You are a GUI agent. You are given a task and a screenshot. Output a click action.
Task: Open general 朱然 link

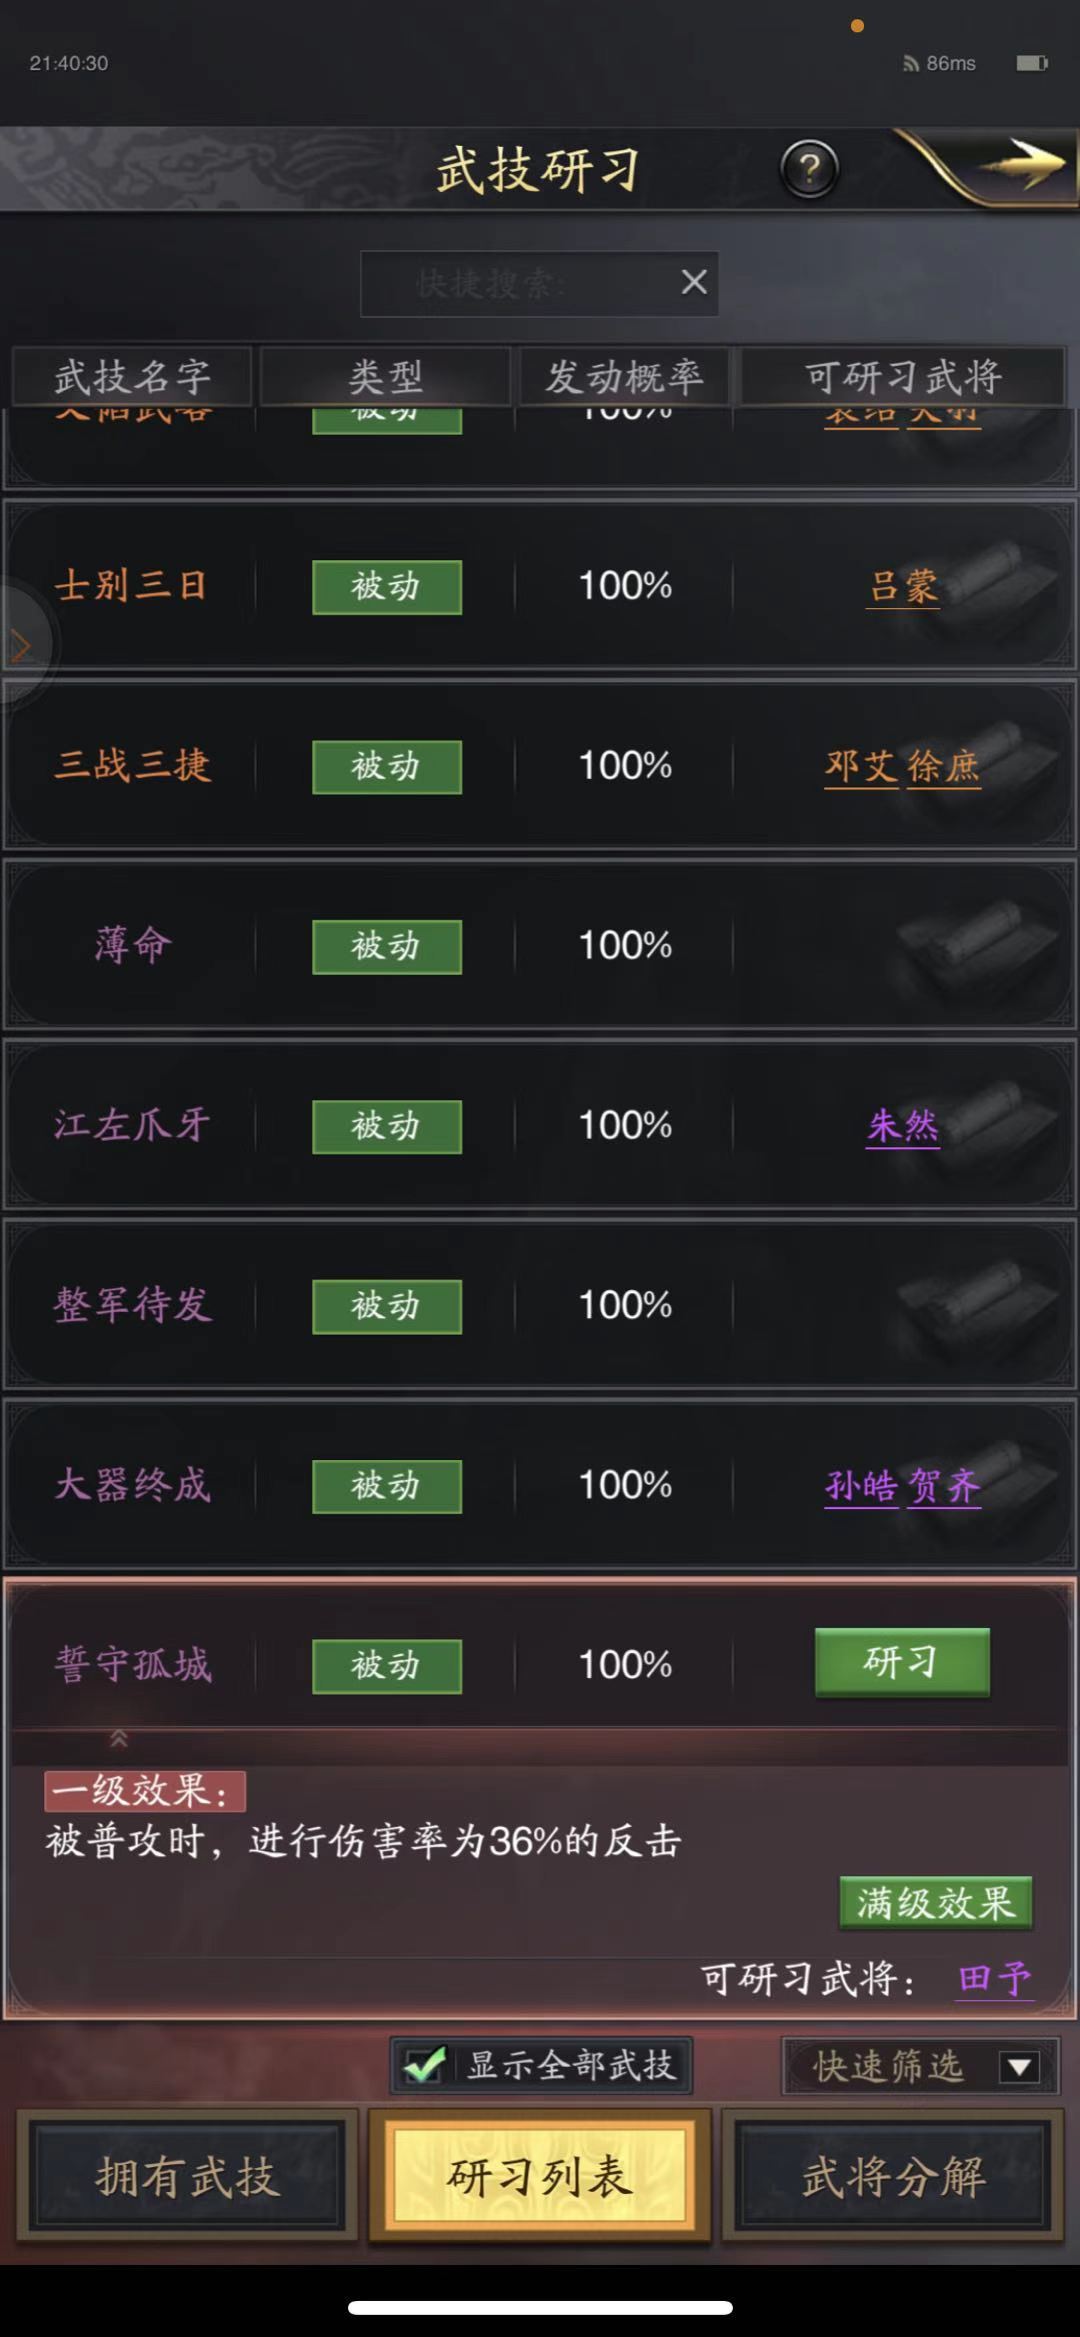coord(903,1126)
